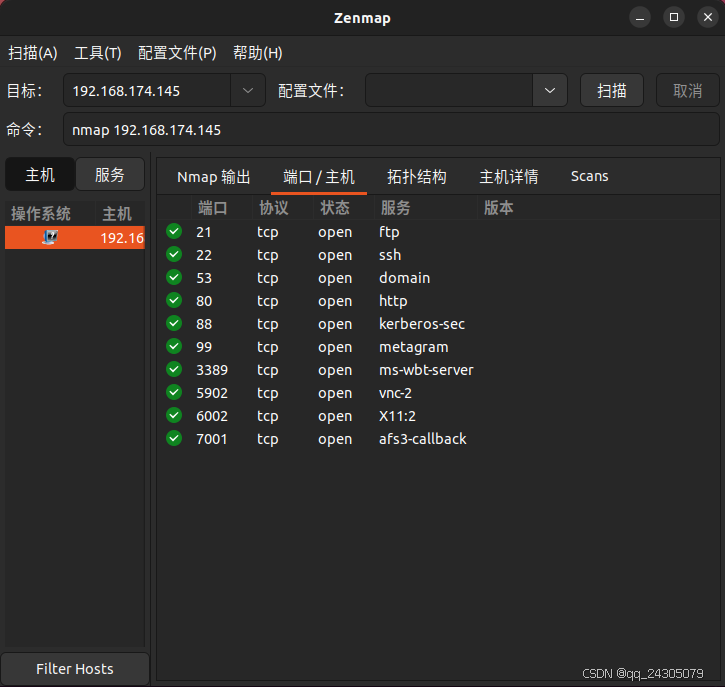Viewport: 725px width, 687px height.
Task: Click the green check icon for port 3389
Action: click(174, 369)
